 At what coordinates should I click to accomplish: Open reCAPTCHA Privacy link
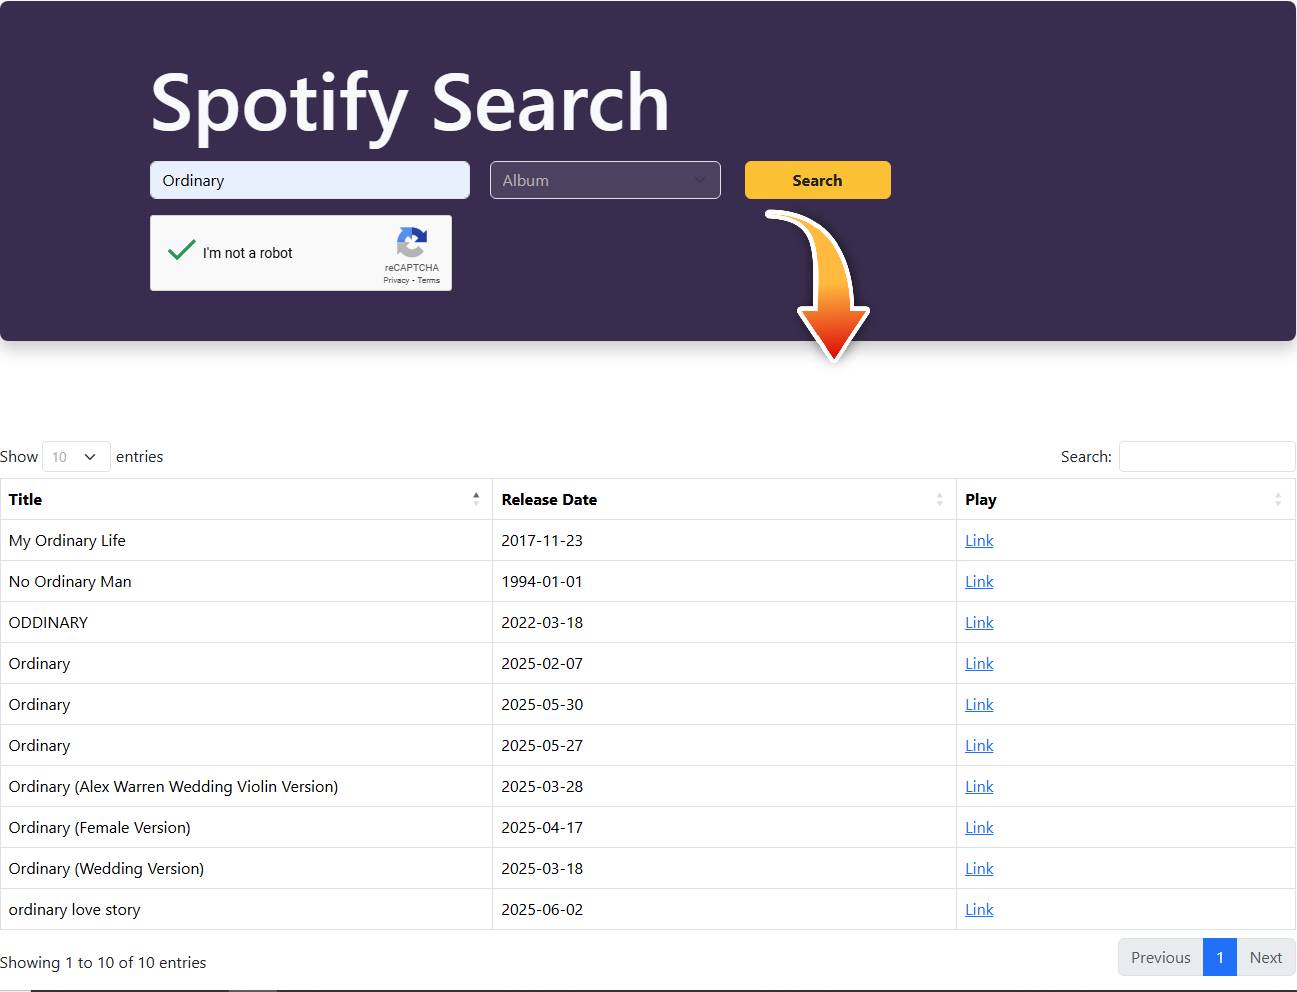pos(396,280)
